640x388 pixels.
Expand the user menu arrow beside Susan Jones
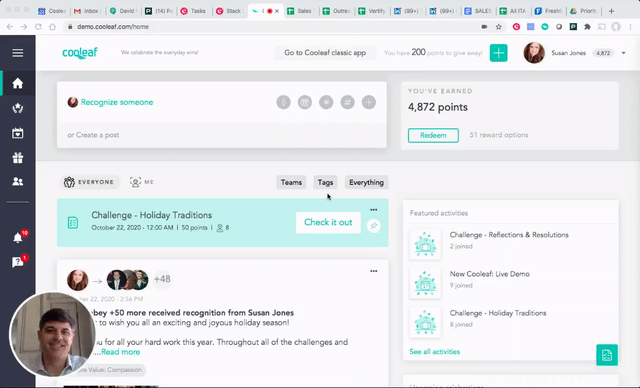623,53
